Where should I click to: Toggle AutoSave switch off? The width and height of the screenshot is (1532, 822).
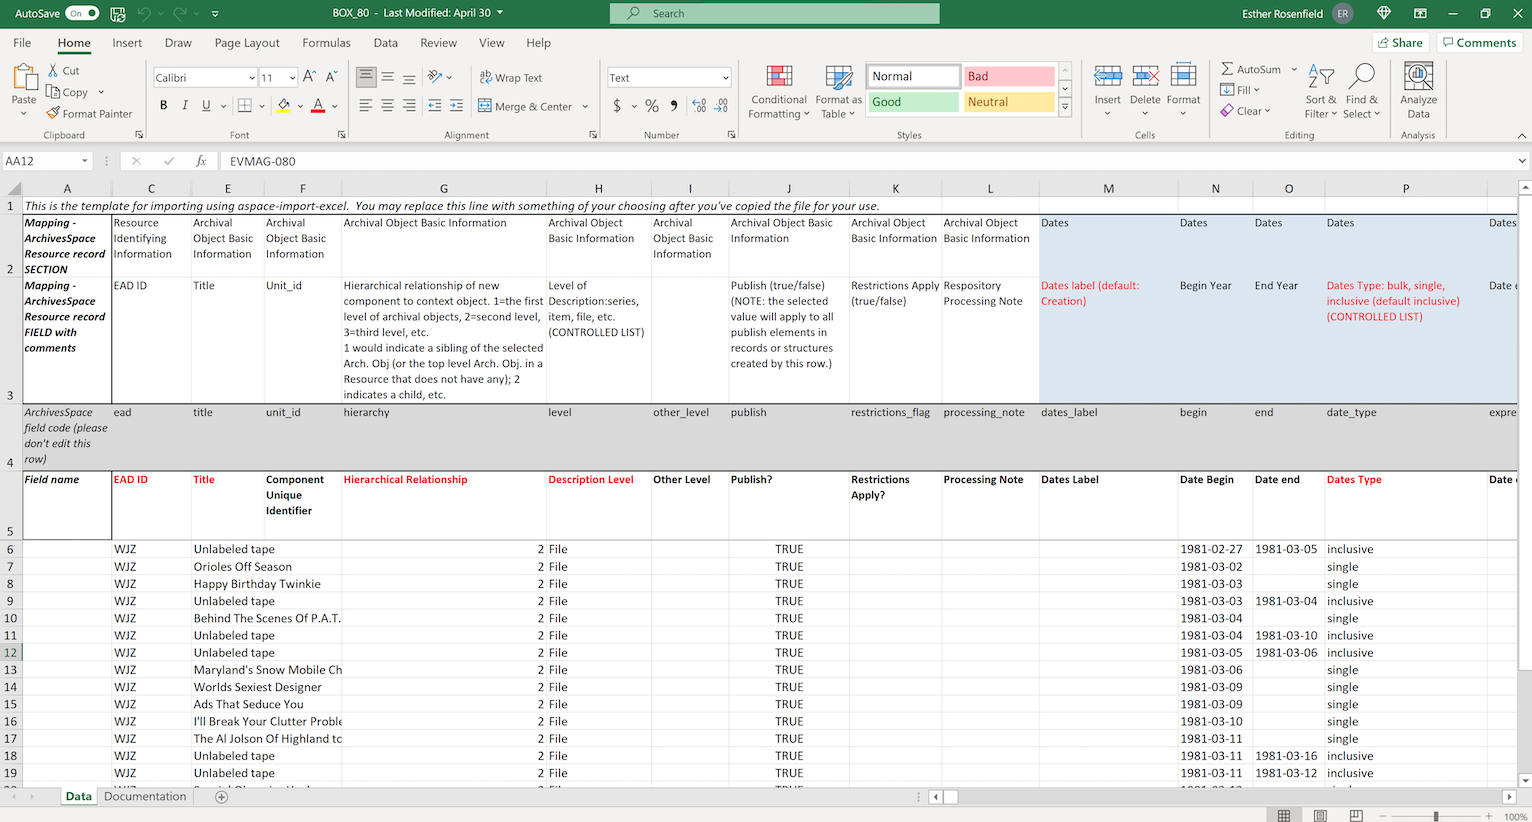[x=82, y=13]
